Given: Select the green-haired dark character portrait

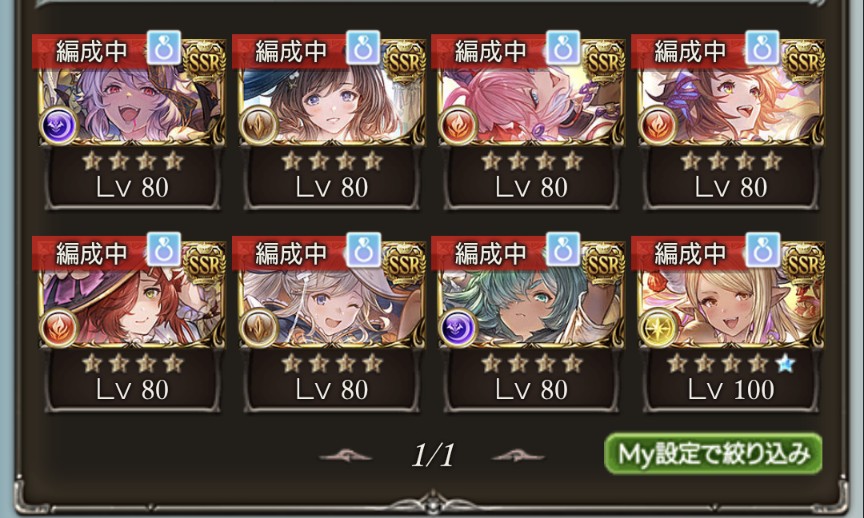Looking at the screenshot, I should click(530, 297).
